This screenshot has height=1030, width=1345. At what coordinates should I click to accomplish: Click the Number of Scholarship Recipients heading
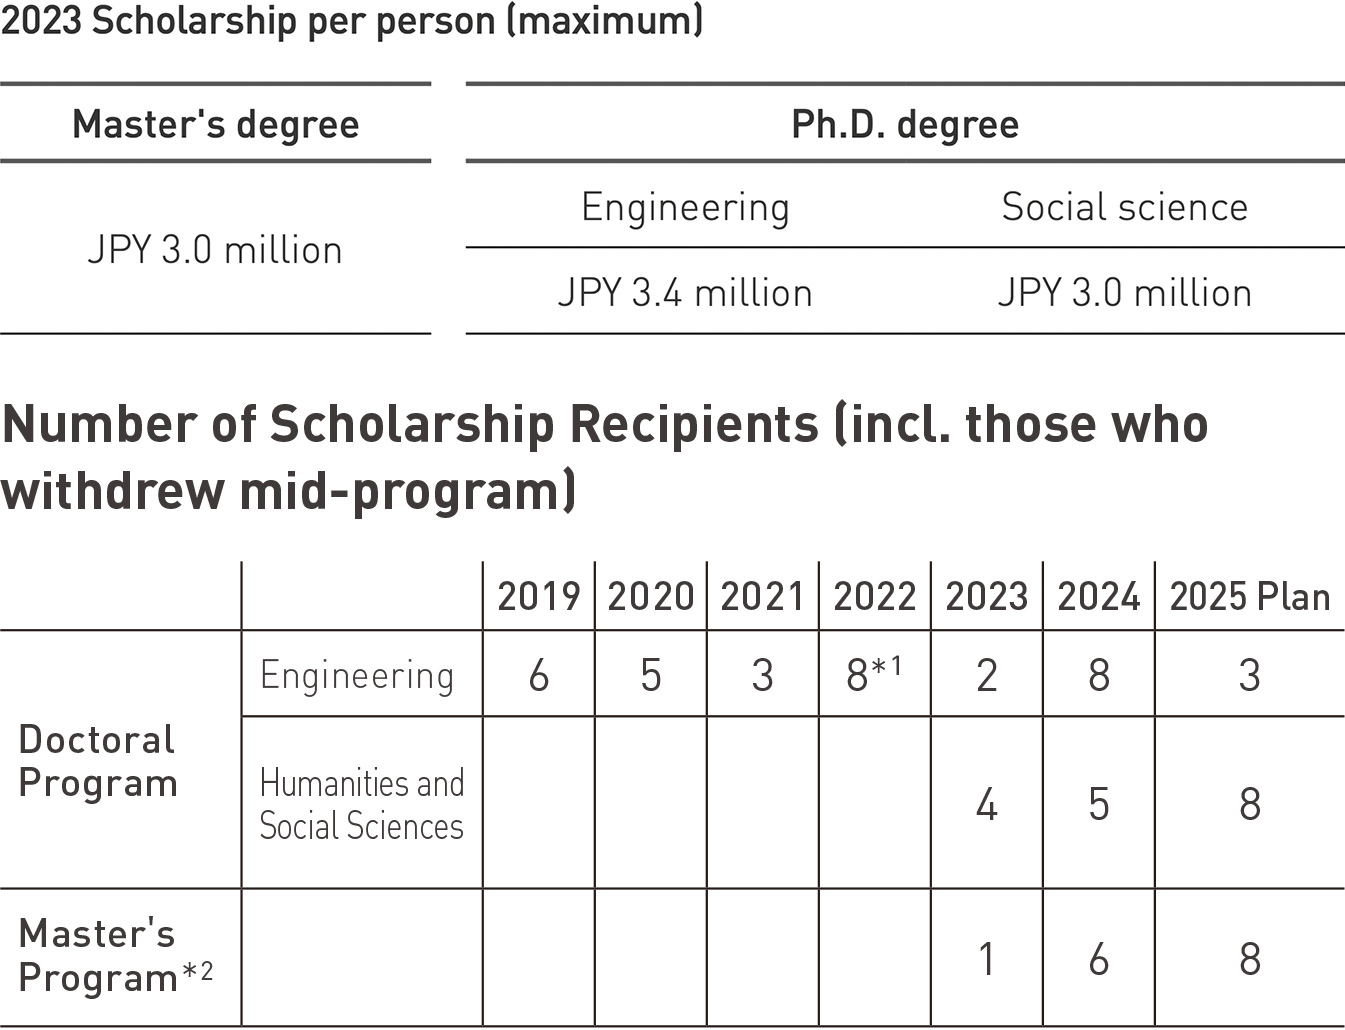click(x=605, y=457)
